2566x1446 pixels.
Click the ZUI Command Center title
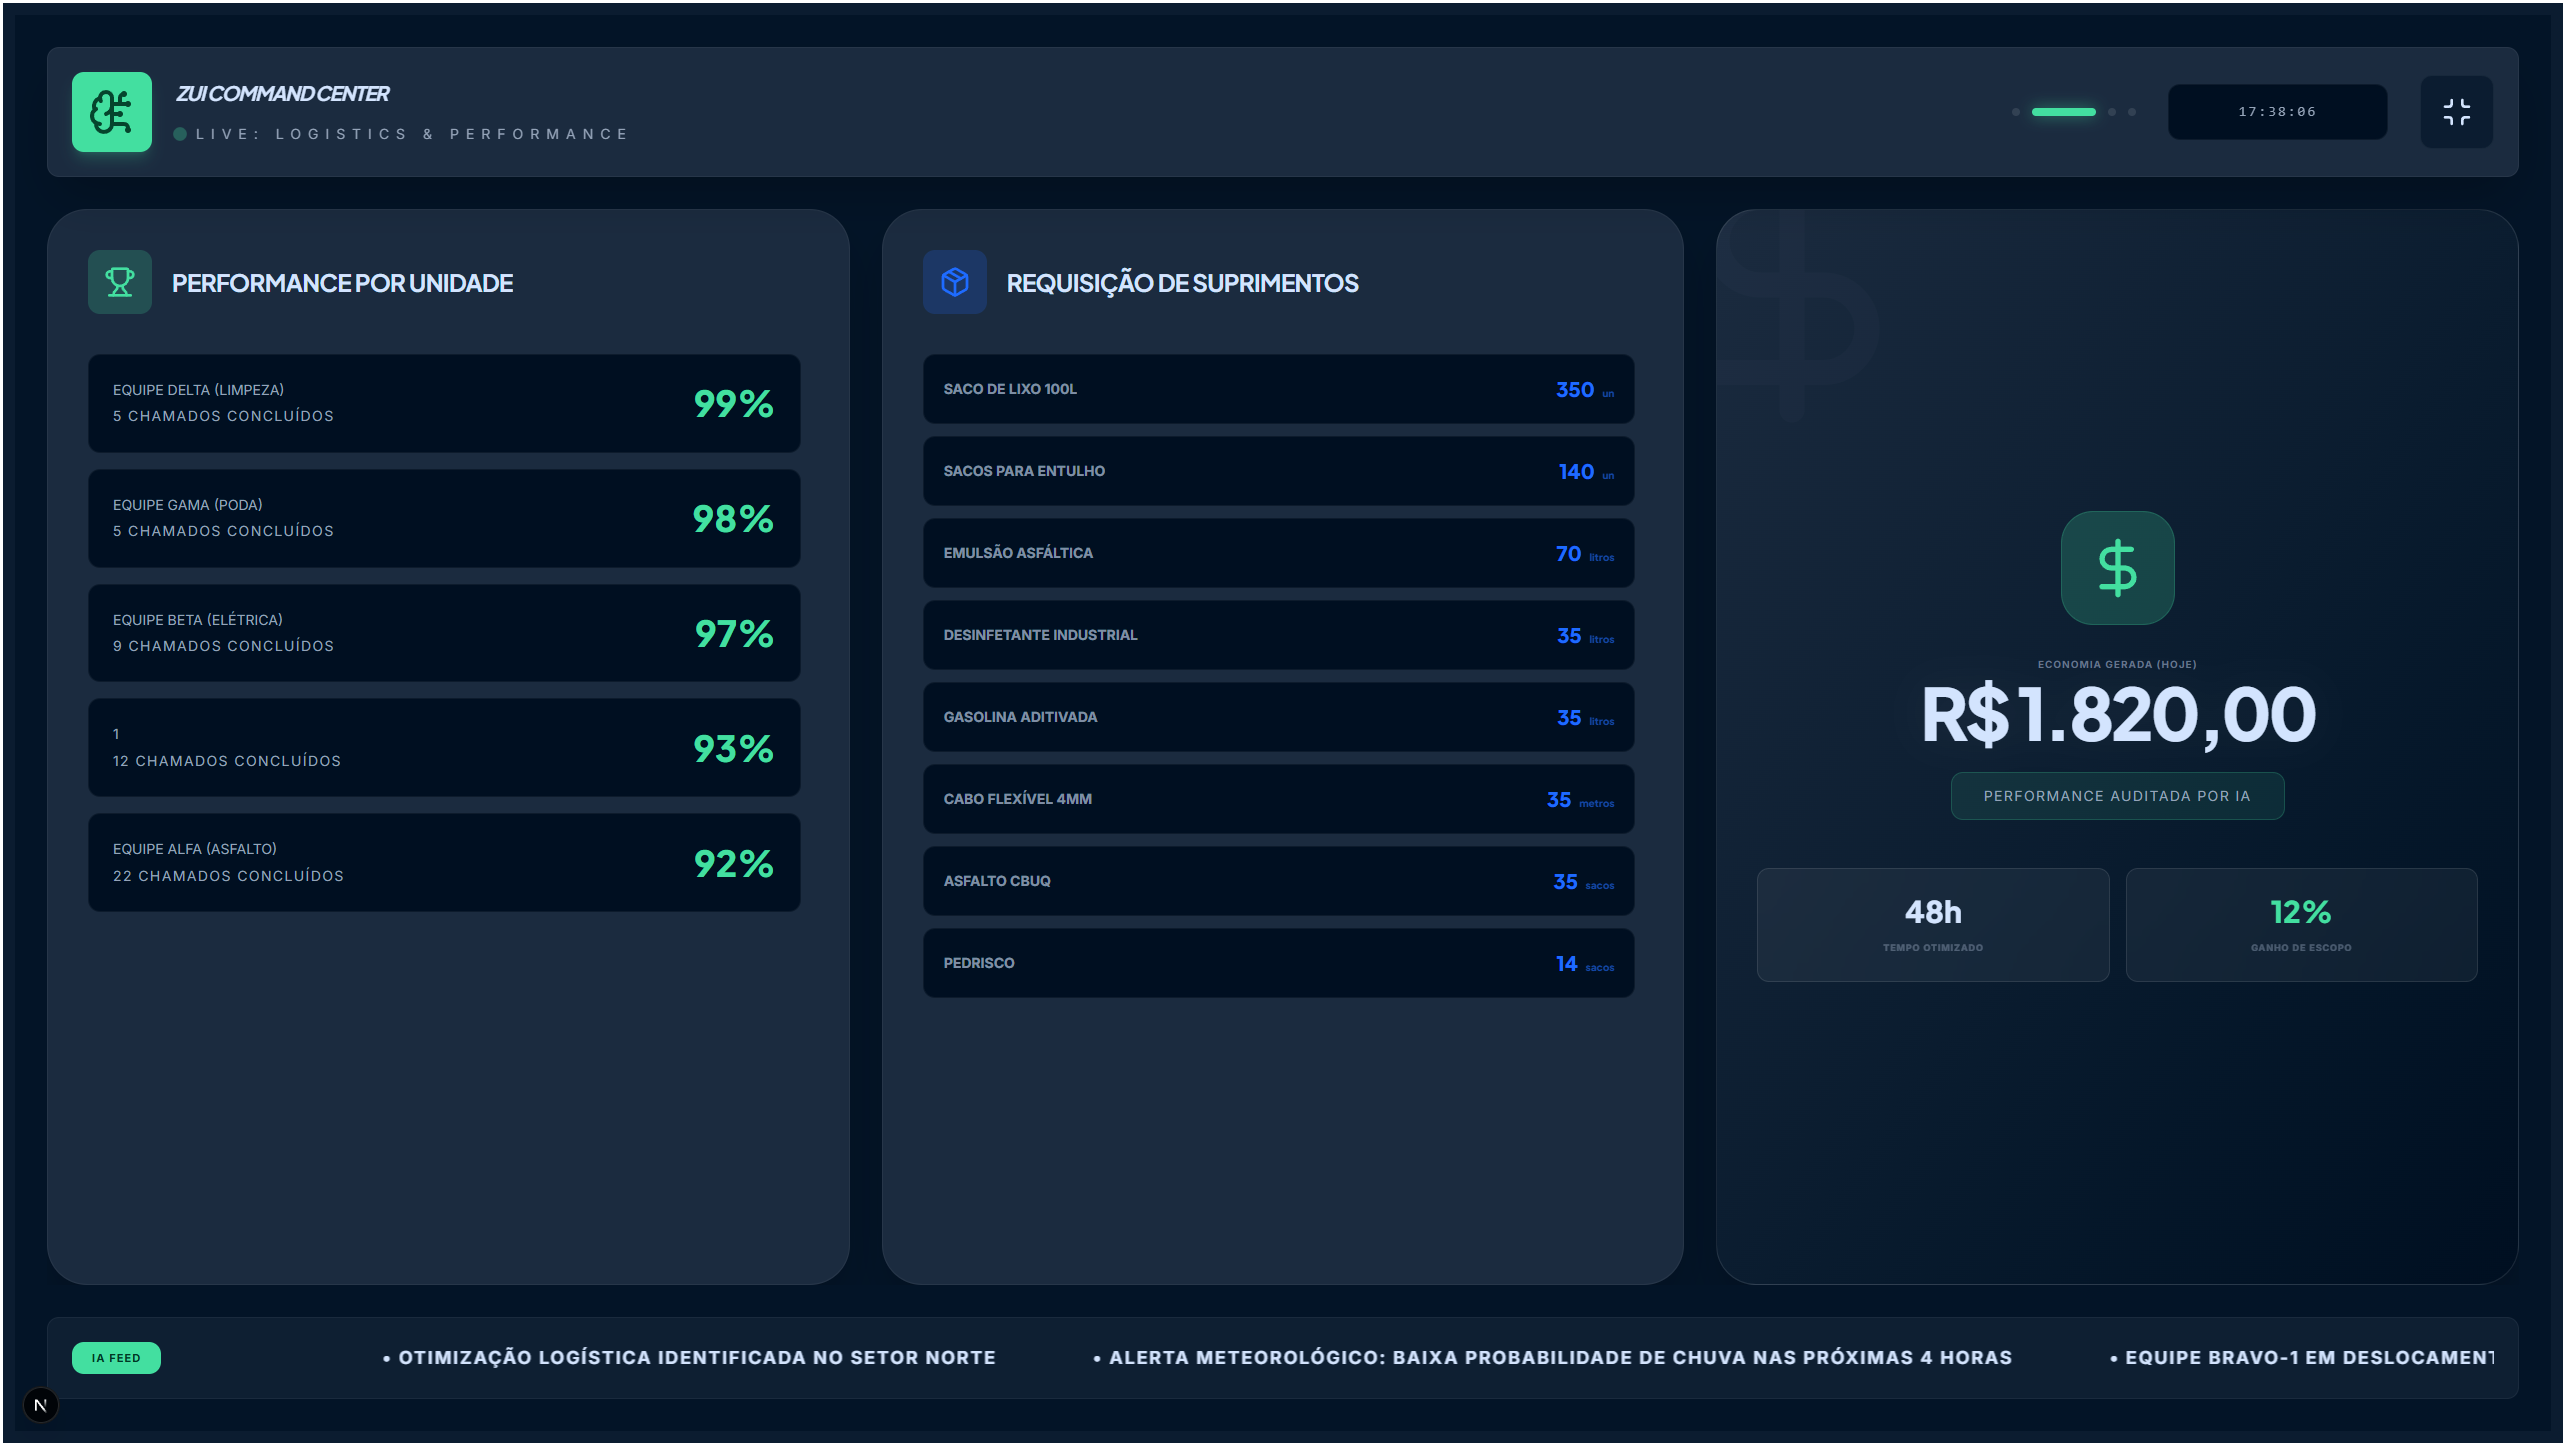(283, 94)
